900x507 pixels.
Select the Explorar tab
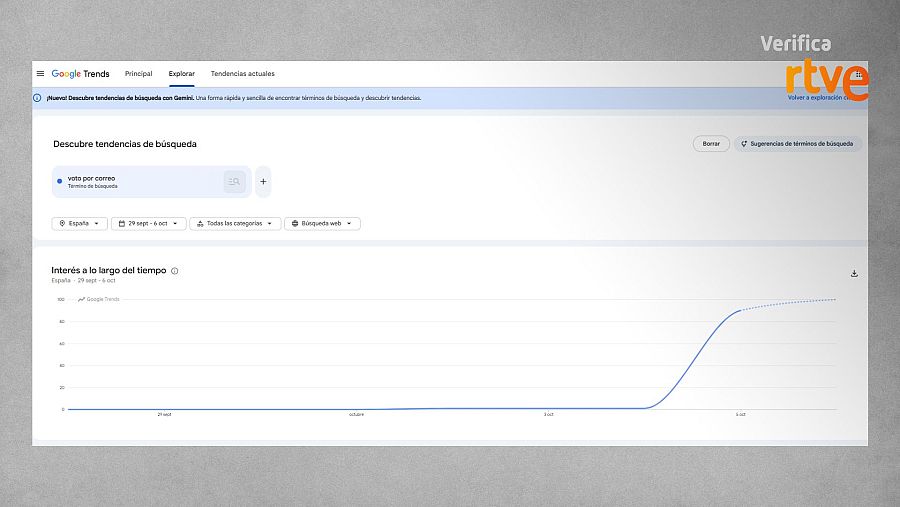coord(181,73)
